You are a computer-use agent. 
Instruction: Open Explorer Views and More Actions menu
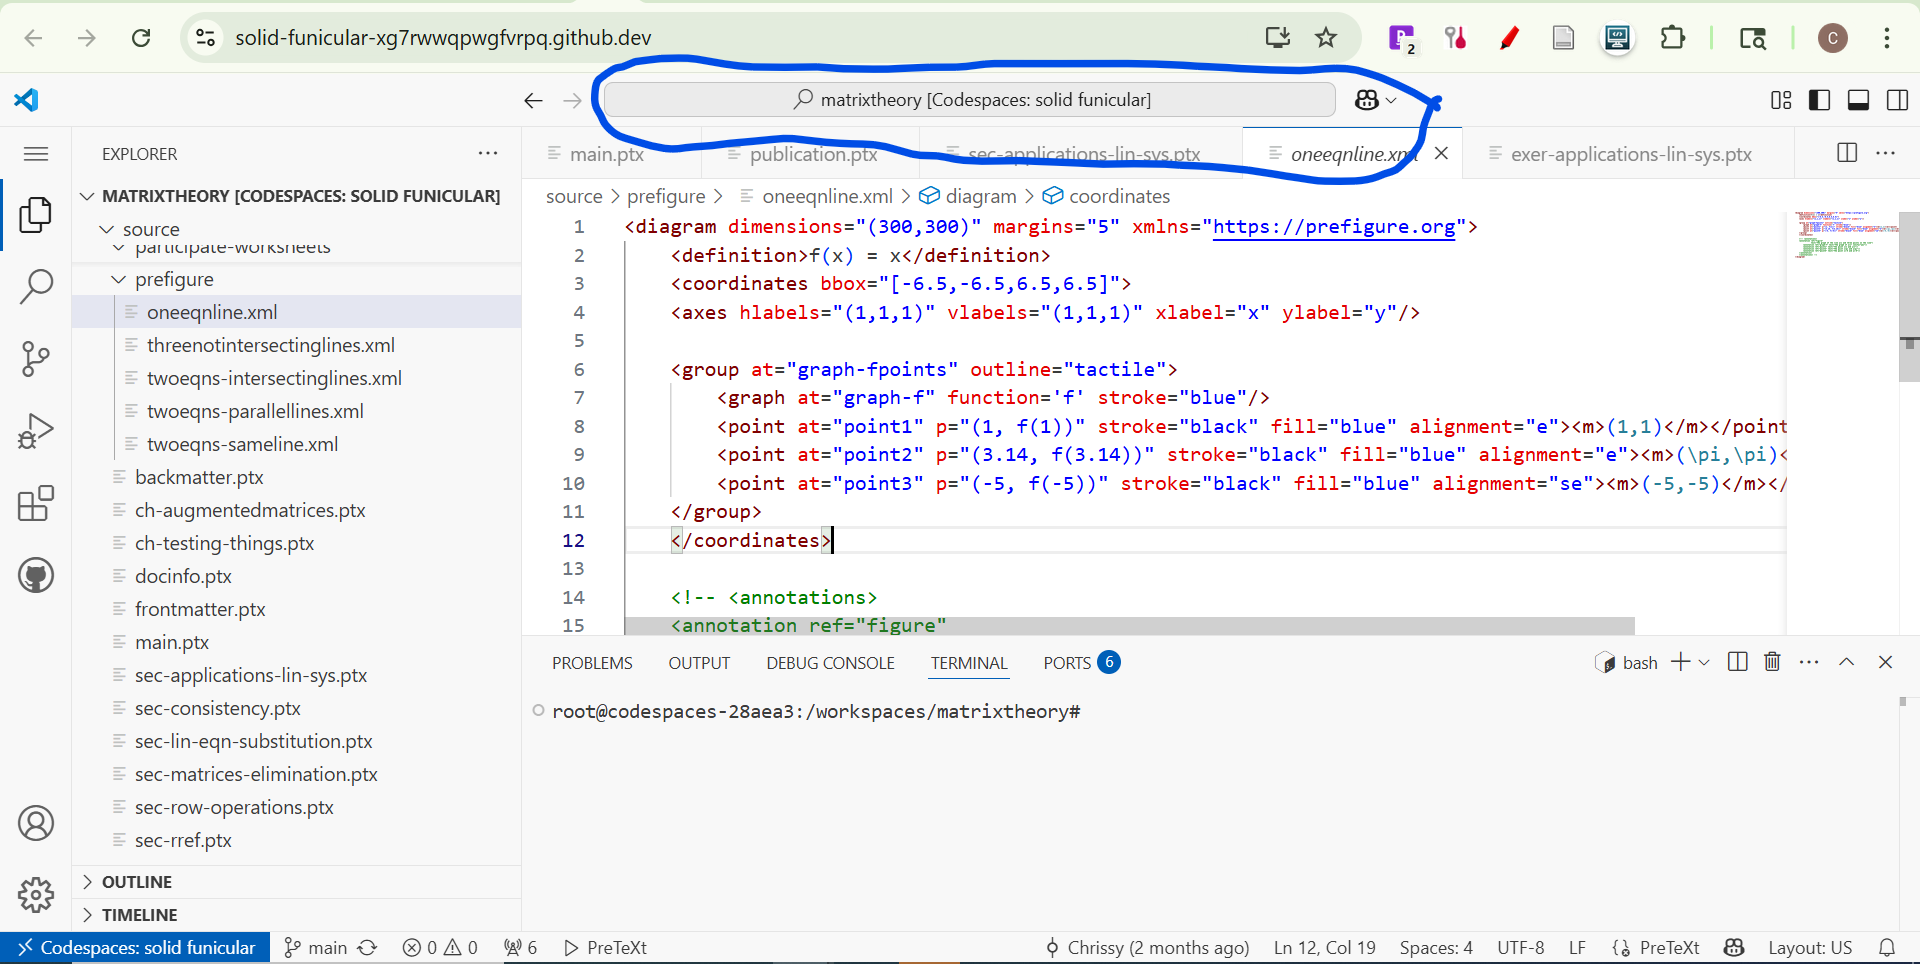(488, 153)
